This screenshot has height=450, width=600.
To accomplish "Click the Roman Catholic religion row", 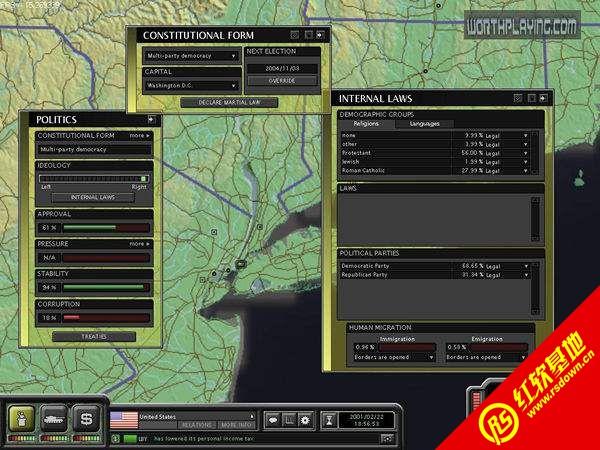I will 435,171.
